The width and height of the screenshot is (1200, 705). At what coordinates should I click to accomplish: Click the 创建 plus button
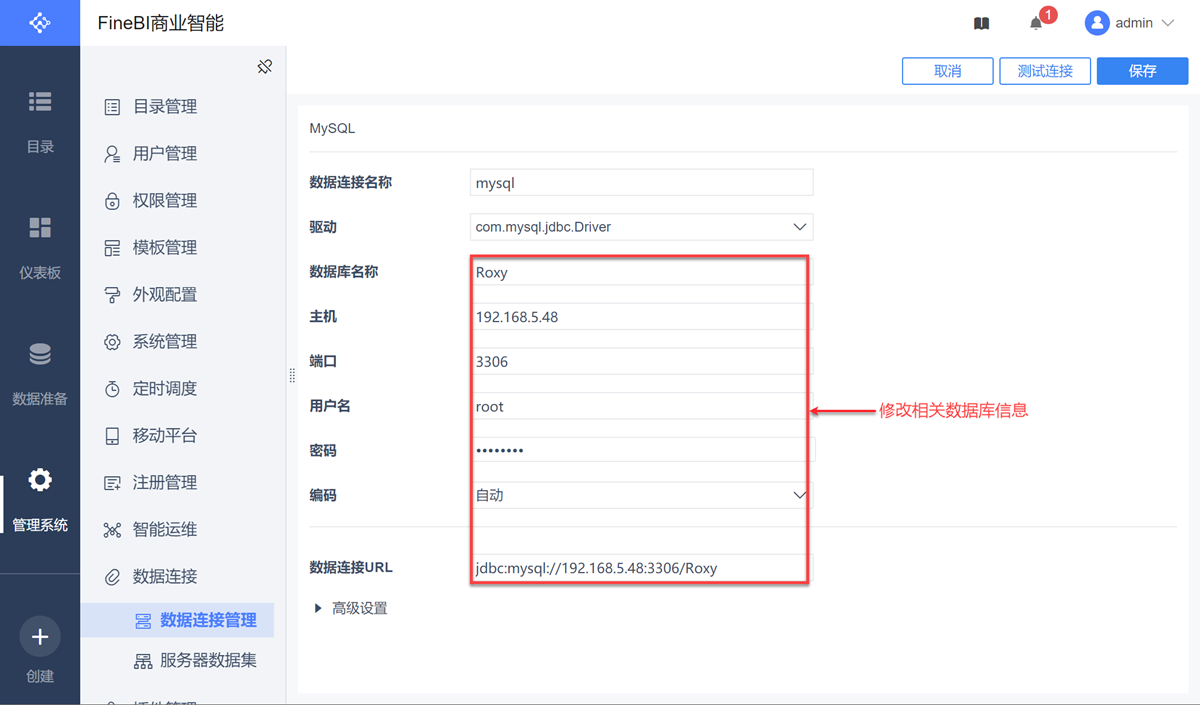[x=40, y=637]
